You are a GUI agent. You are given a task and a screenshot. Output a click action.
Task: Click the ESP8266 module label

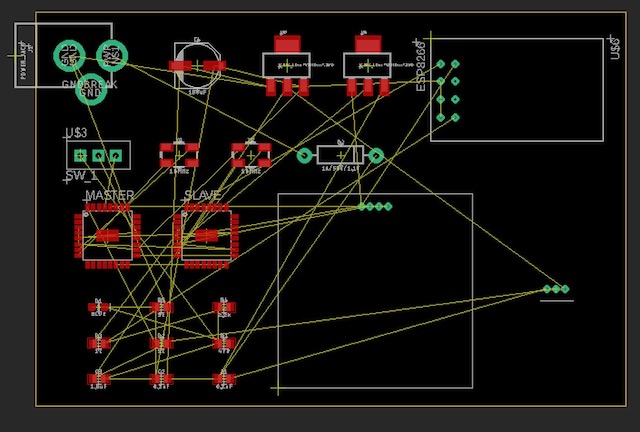coord(421,66)
